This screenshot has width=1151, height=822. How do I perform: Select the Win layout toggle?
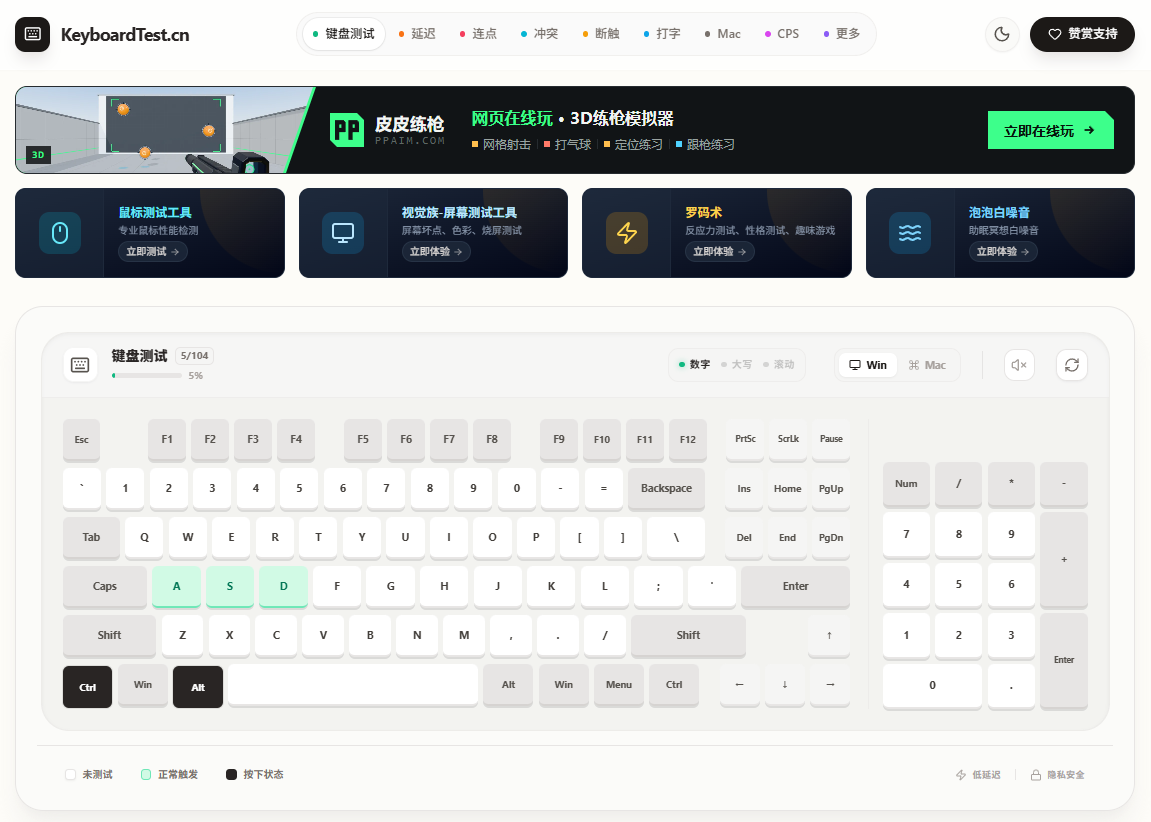click(868, 365)
